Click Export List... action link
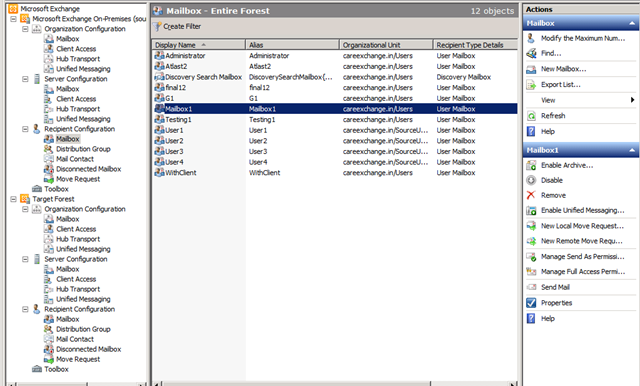 pyautogui.click(x=560, y=84)
